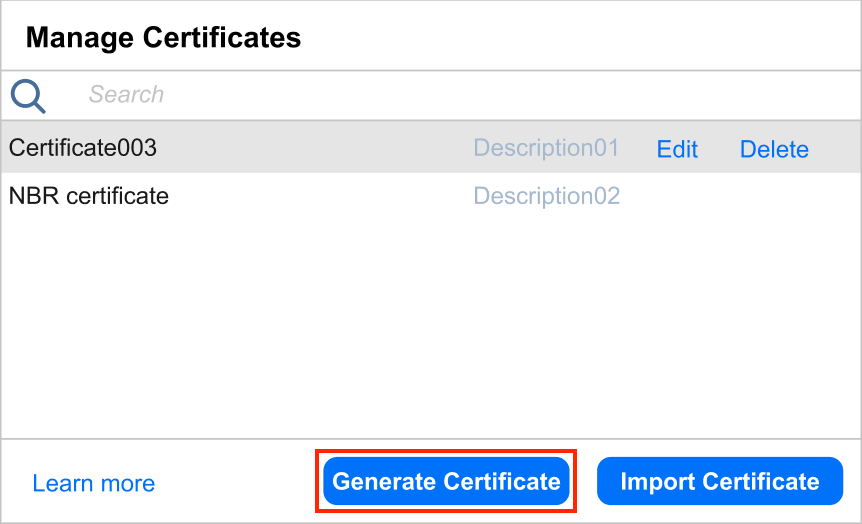This screenshot has height=524, width=862.
Task: Open the Learn more link
Action: (x=93, y=484)
